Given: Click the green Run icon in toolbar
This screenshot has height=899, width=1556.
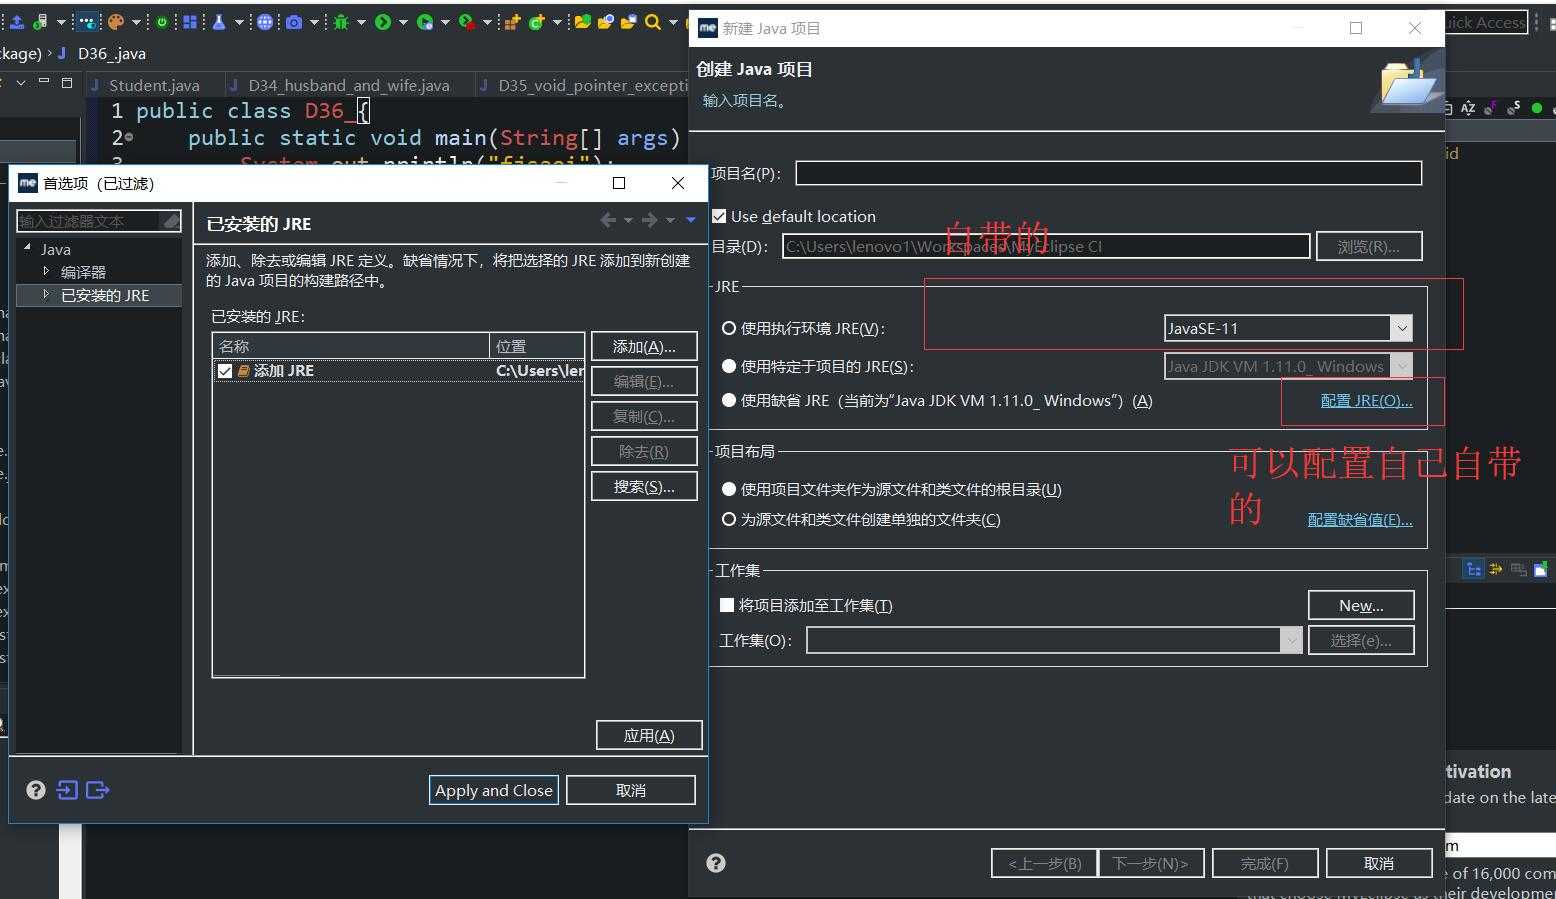Looking at the screenshot, I should [383, 22].
